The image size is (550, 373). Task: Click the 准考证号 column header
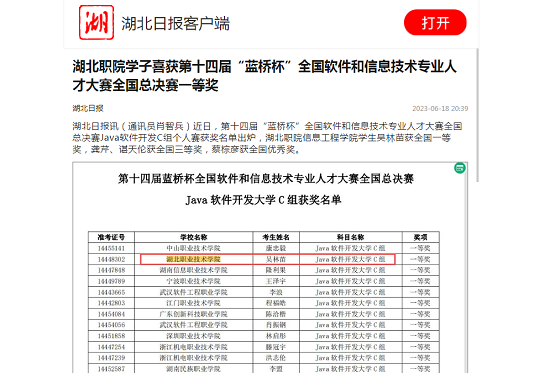pyautogui.click(x=111, y=237)
